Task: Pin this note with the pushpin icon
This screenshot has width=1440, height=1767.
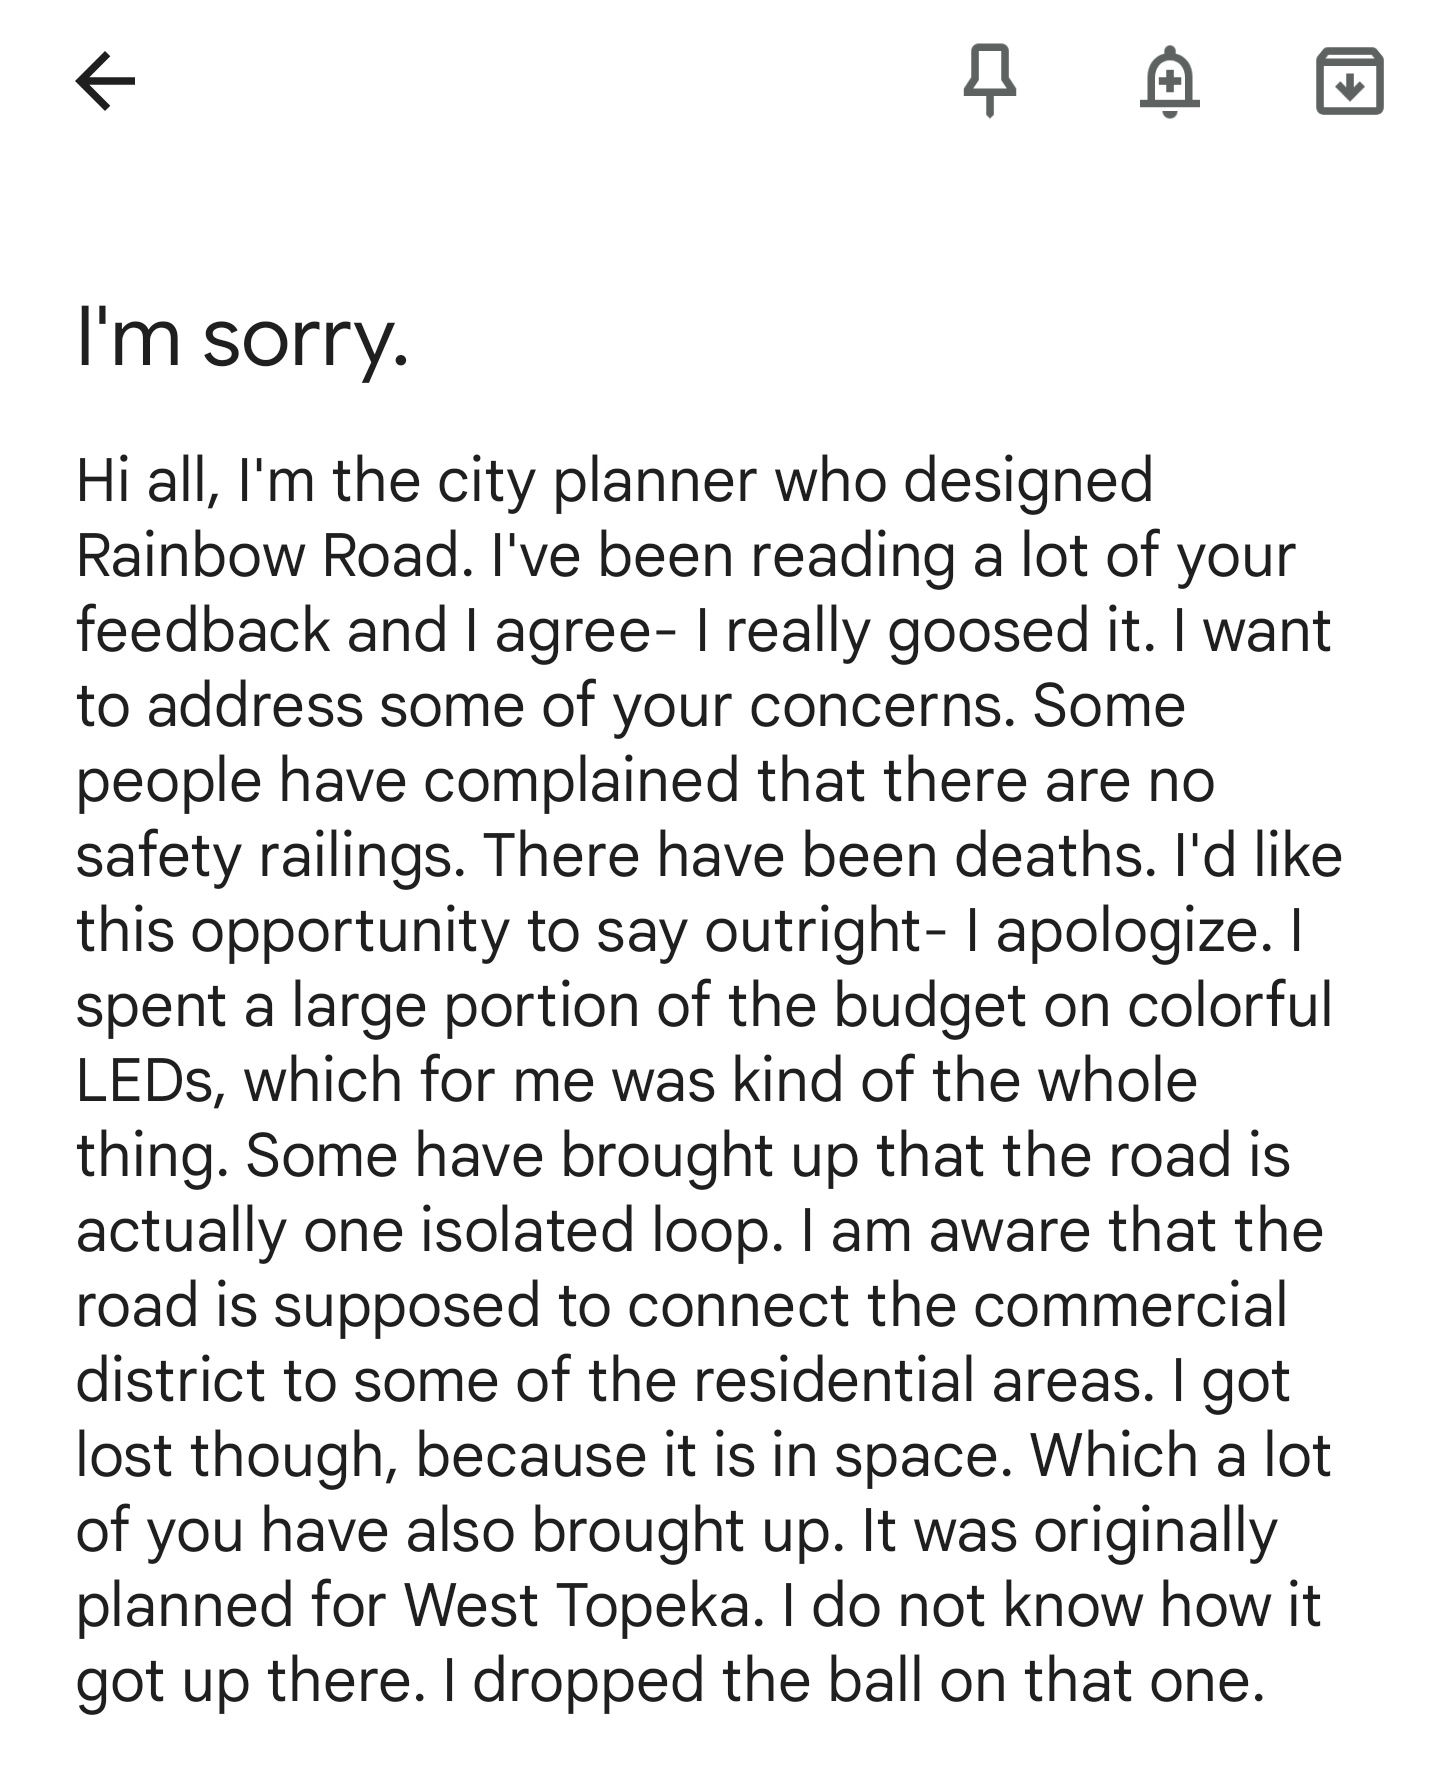Action: point(989,81)
